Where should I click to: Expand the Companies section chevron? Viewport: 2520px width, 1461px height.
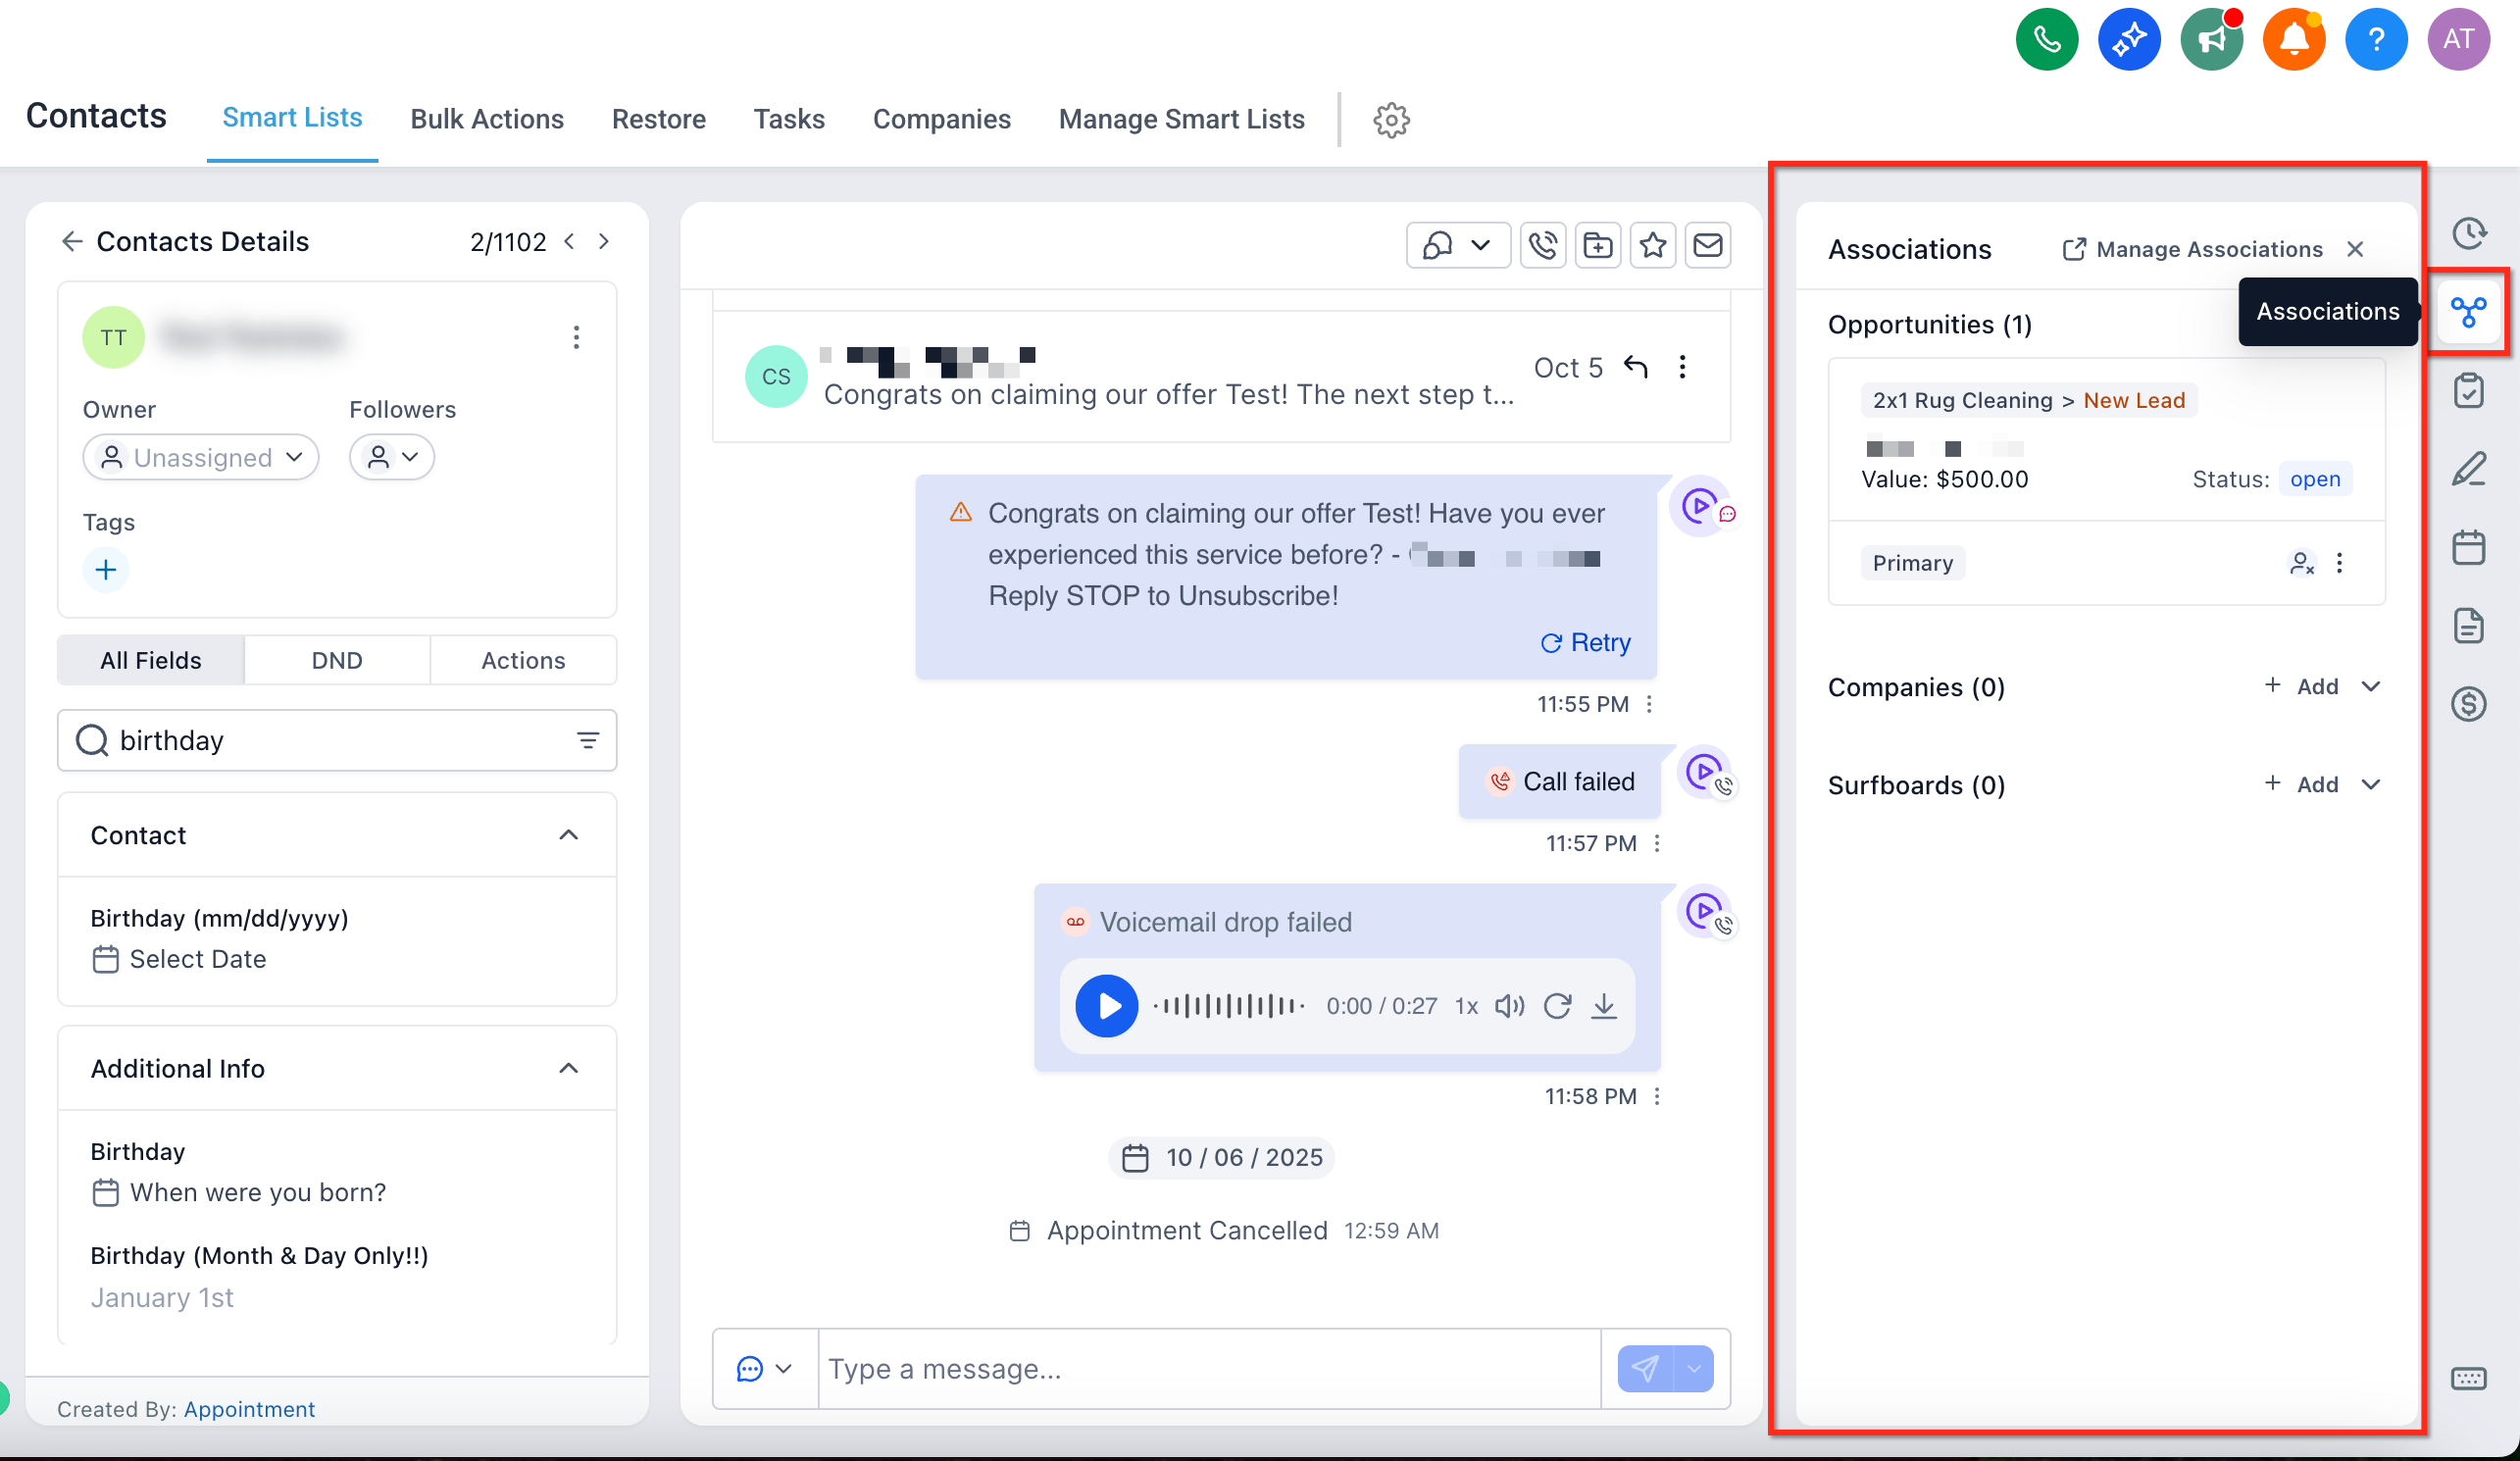pyautogui.click(x=2371, y=686)
